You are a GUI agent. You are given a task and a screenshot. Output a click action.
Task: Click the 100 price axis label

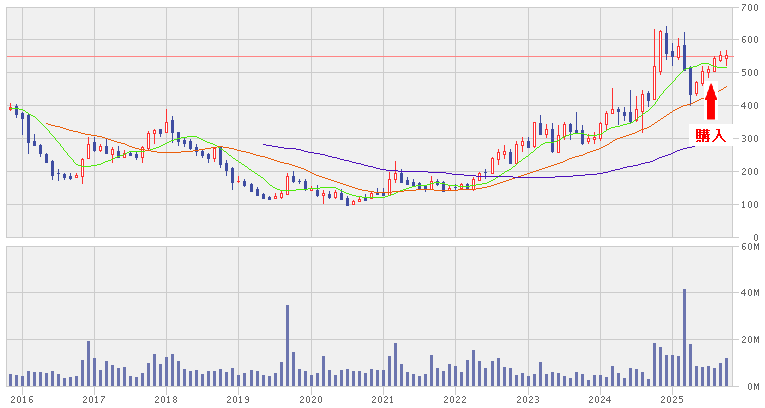(x=749, y=205)
